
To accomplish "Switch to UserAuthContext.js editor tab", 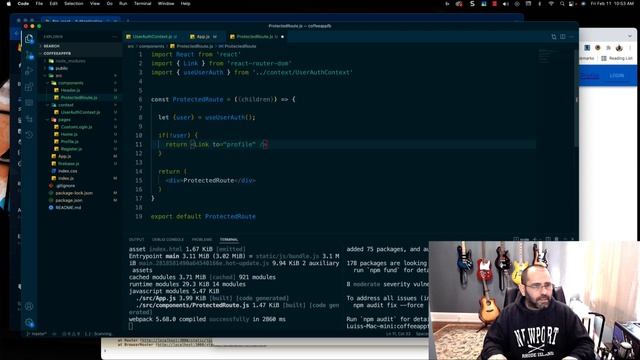I will [x=152, y=37].
